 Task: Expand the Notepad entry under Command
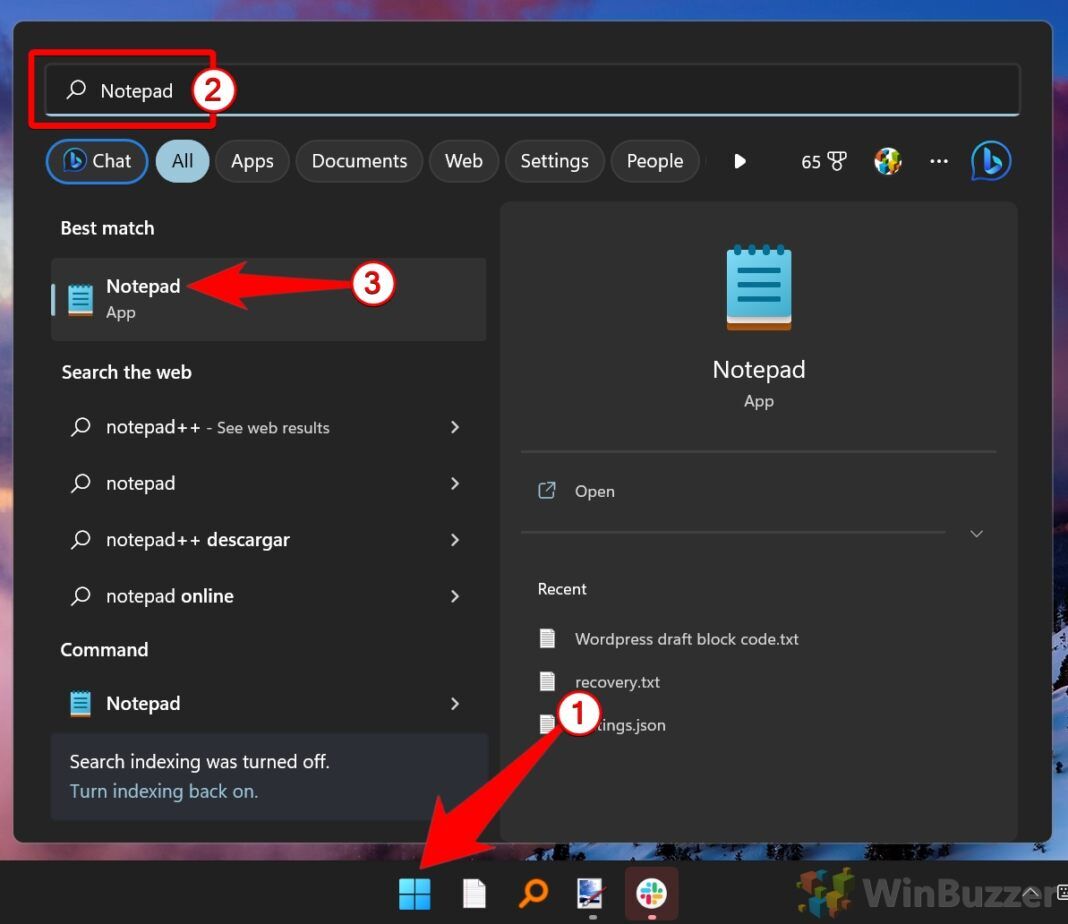[x=455, y=703]
